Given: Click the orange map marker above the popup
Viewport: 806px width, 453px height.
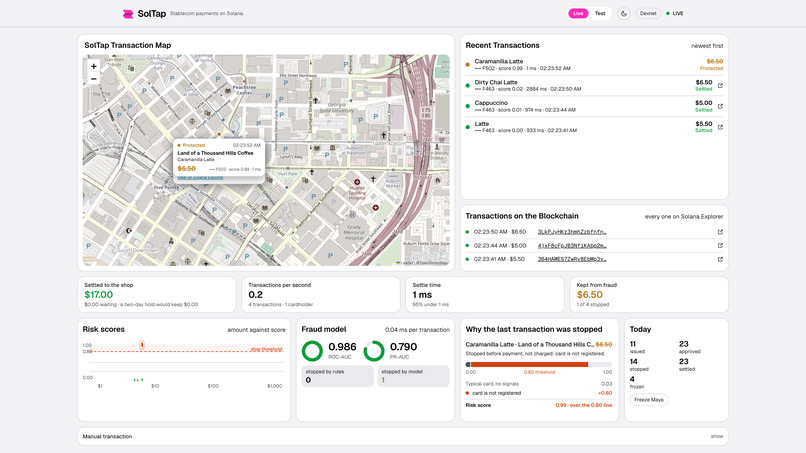Looking at the screenshot, I should pyautogui.click(x=219, y=134).
